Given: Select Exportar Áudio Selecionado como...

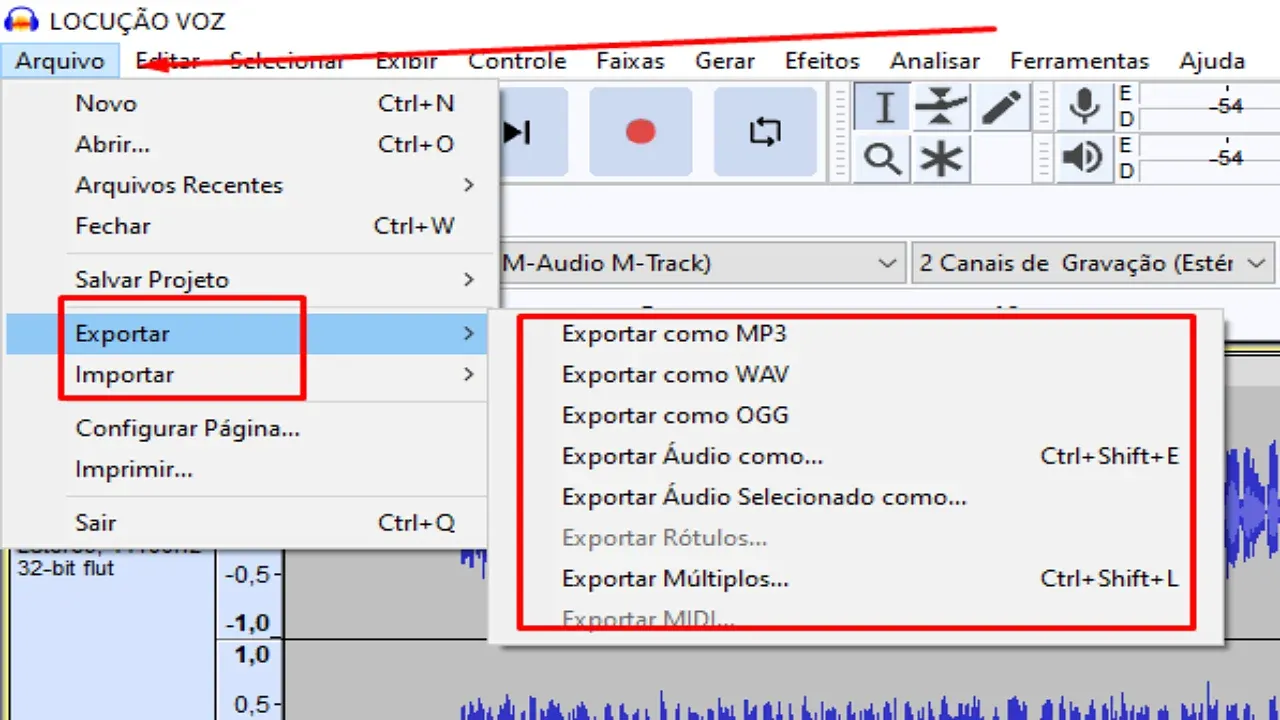Looking at the screenshot, I should (856, 497).
